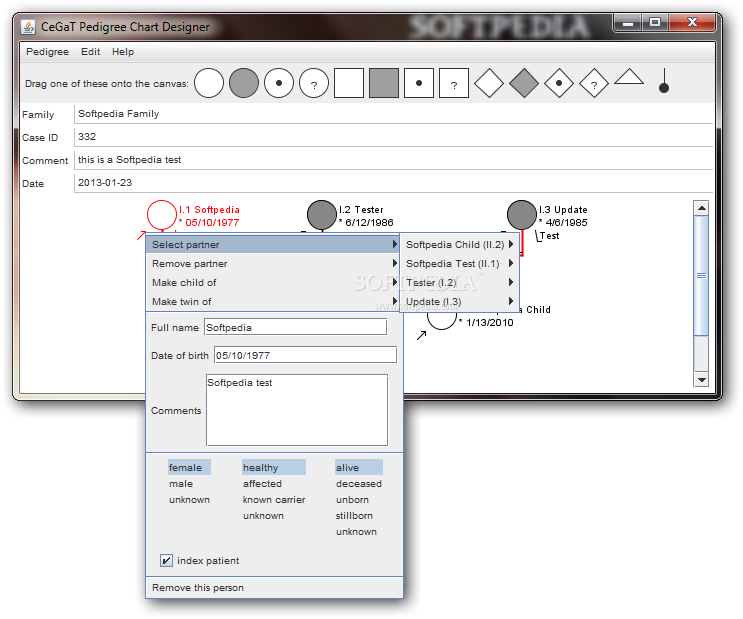Viewport: 743px width, 619px height.
Task: Set health status to unknown
Action: pos(263,516)
